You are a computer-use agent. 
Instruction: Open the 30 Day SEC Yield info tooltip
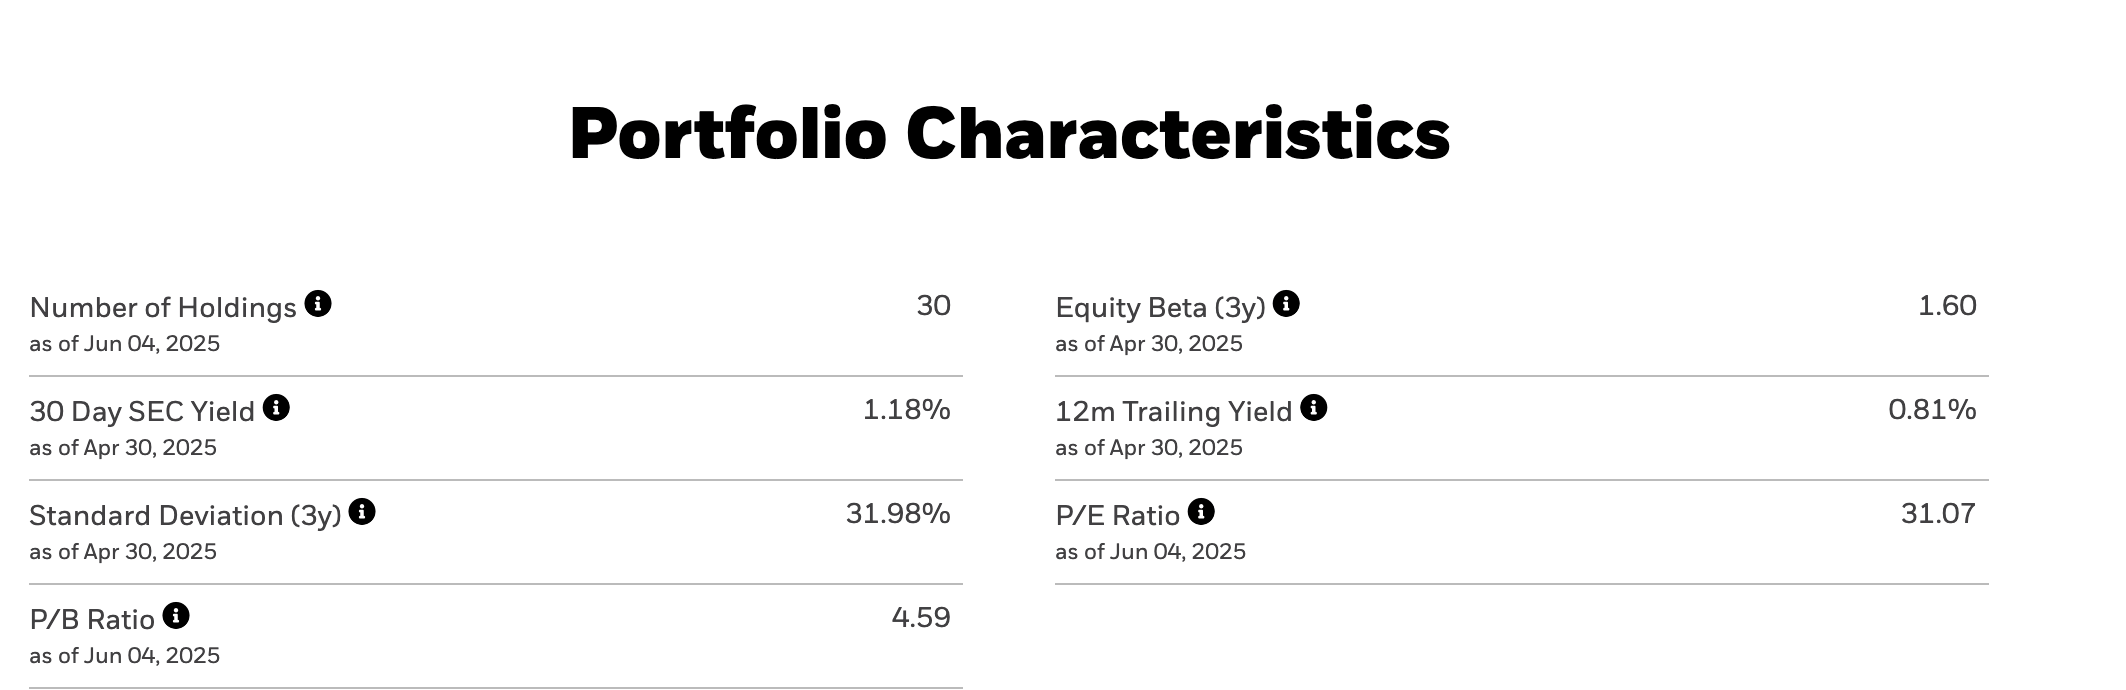coord(276,407)
